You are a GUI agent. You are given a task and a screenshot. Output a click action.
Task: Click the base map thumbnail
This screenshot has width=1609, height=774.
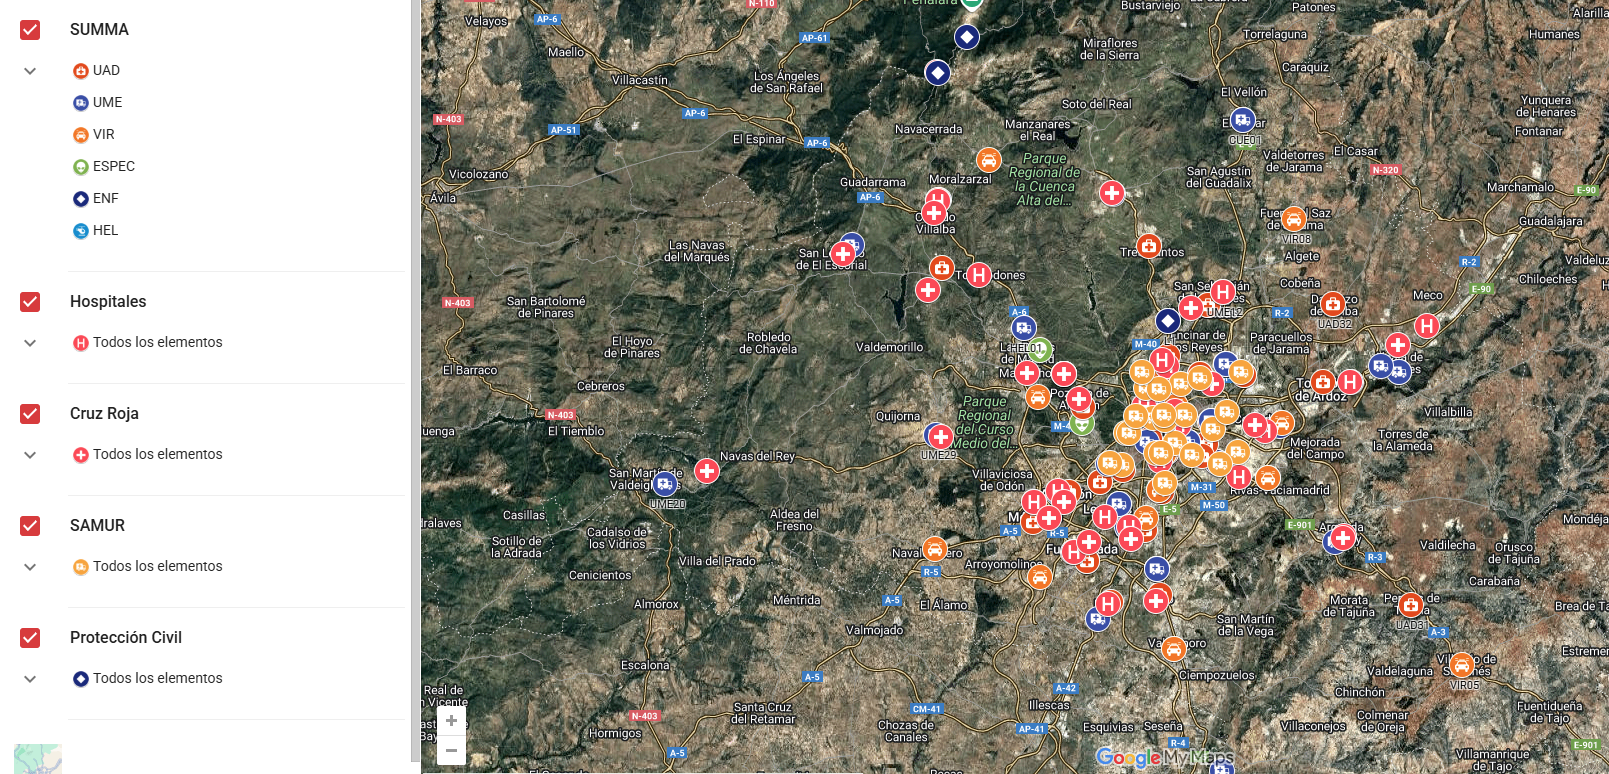pyautogui.click(x=38, y=759)
